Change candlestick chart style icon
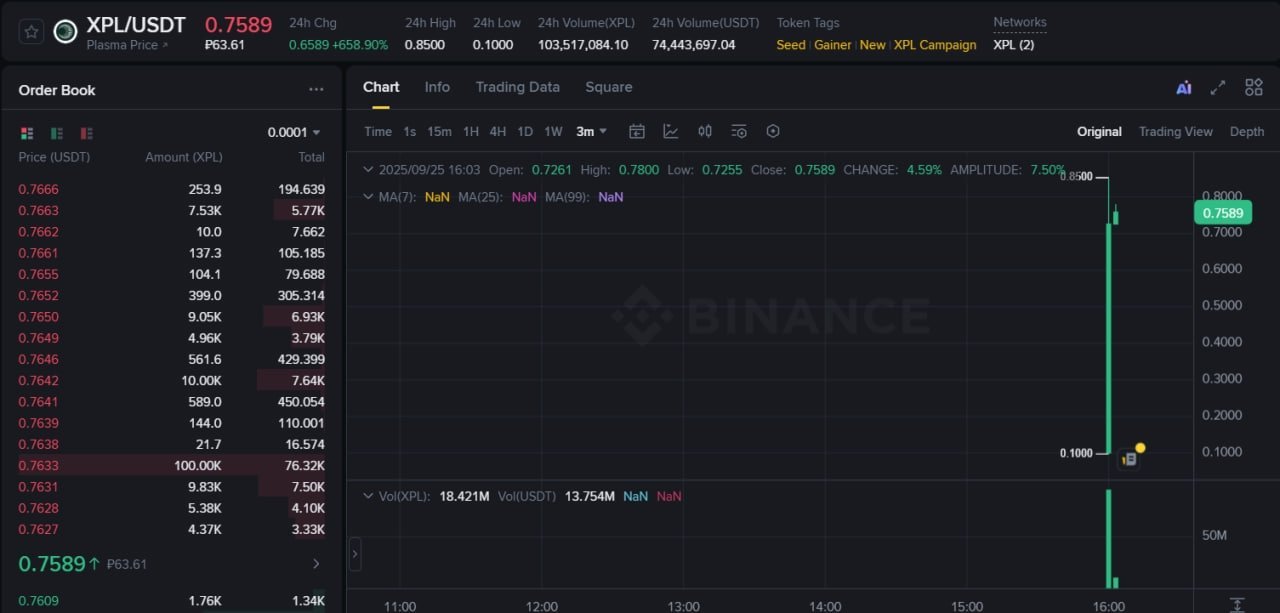 pos(705,132)
